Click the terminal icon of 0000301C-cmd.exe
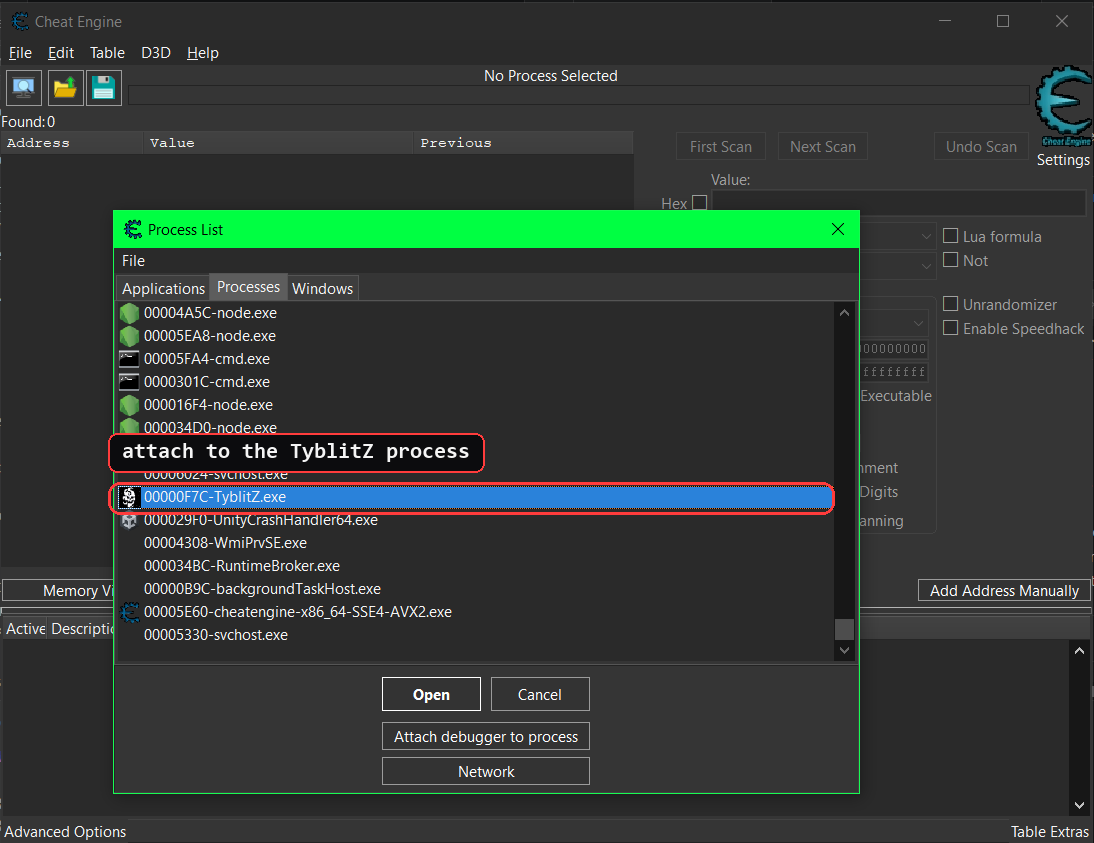 pyautogui.click(x=129, y=382)
